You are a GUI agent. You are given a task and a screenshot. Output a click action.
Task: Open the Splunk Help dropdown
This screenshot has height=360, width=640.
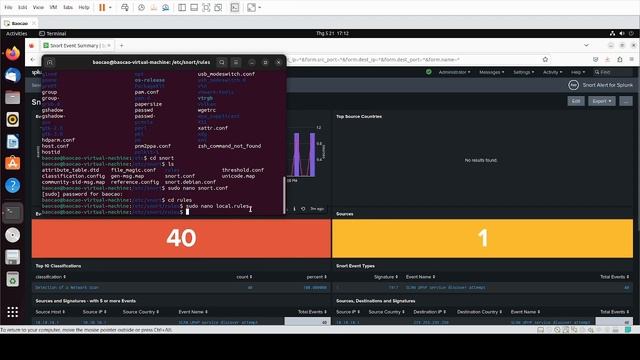(x=578, y=72)
